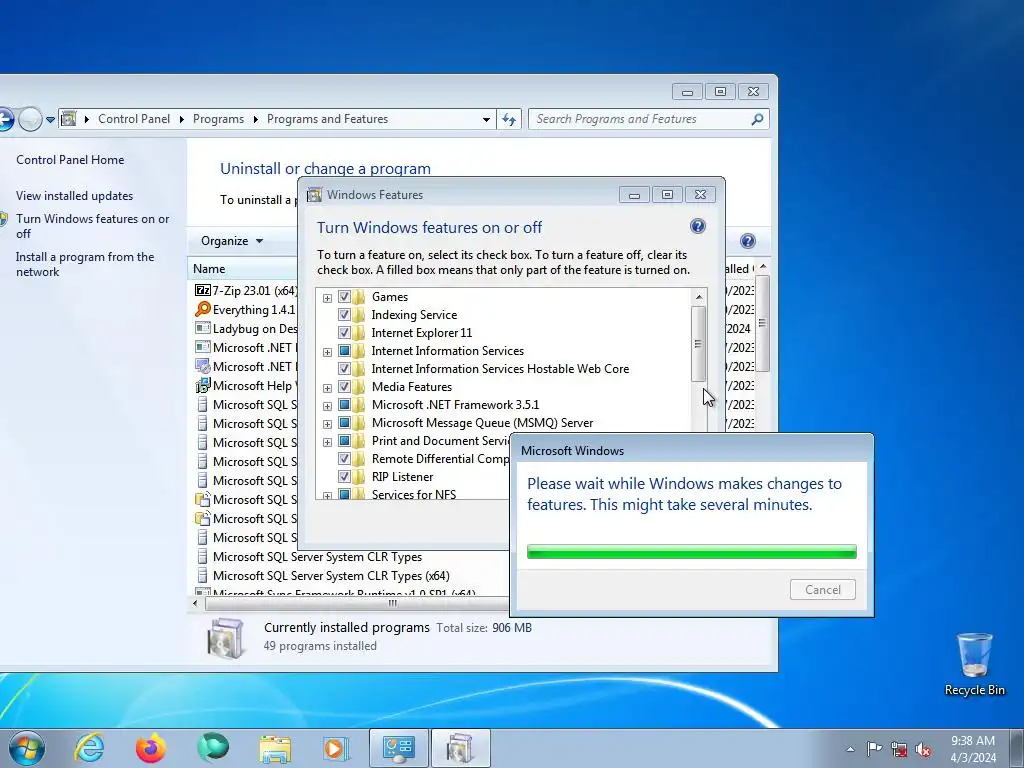Screen dimensions: 1024x768
Task: Click Turn Windows features on or off link
Action: click(x=92, y=226)
